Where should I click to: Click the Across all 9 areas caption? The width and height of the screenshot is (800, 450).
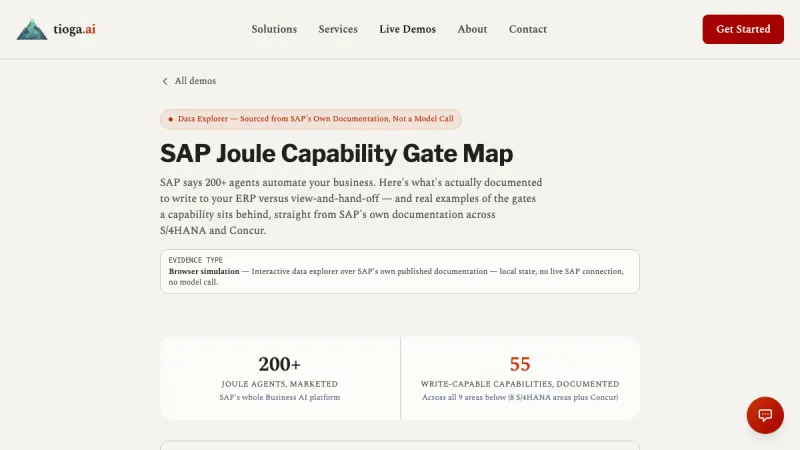coord(520,397)
